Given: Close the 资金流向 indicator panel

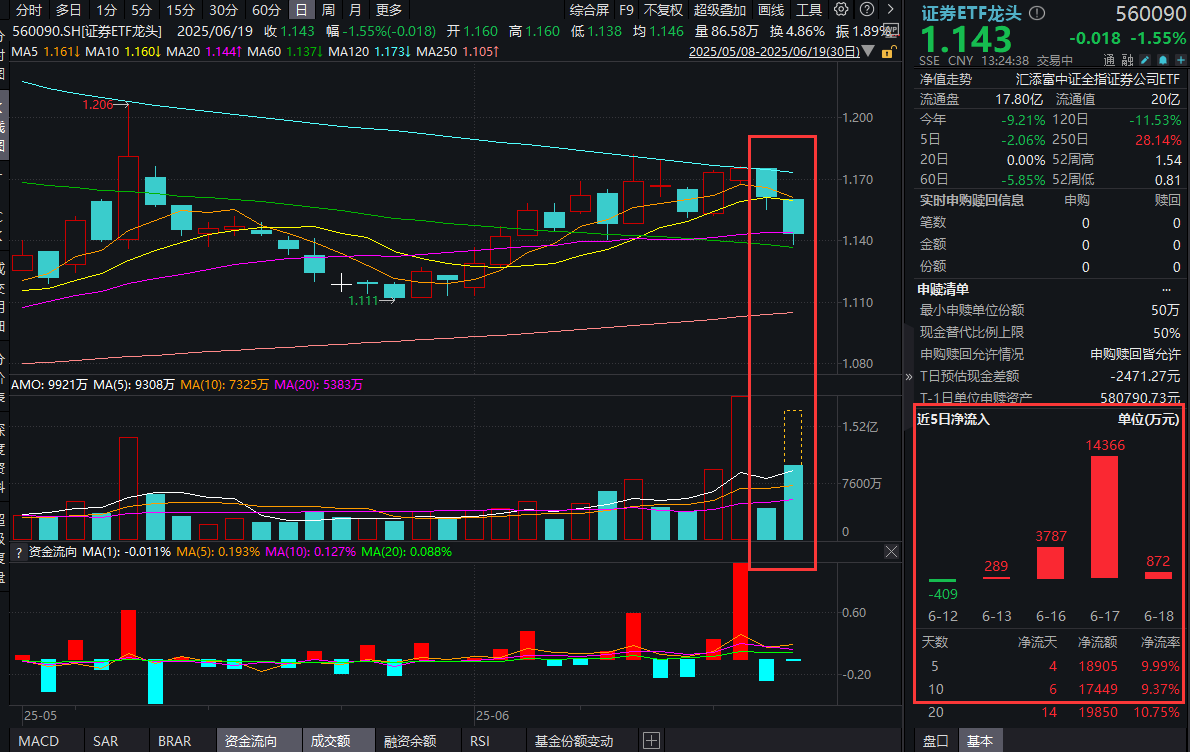Looking at the screenshot, I should tap(892, 551).
